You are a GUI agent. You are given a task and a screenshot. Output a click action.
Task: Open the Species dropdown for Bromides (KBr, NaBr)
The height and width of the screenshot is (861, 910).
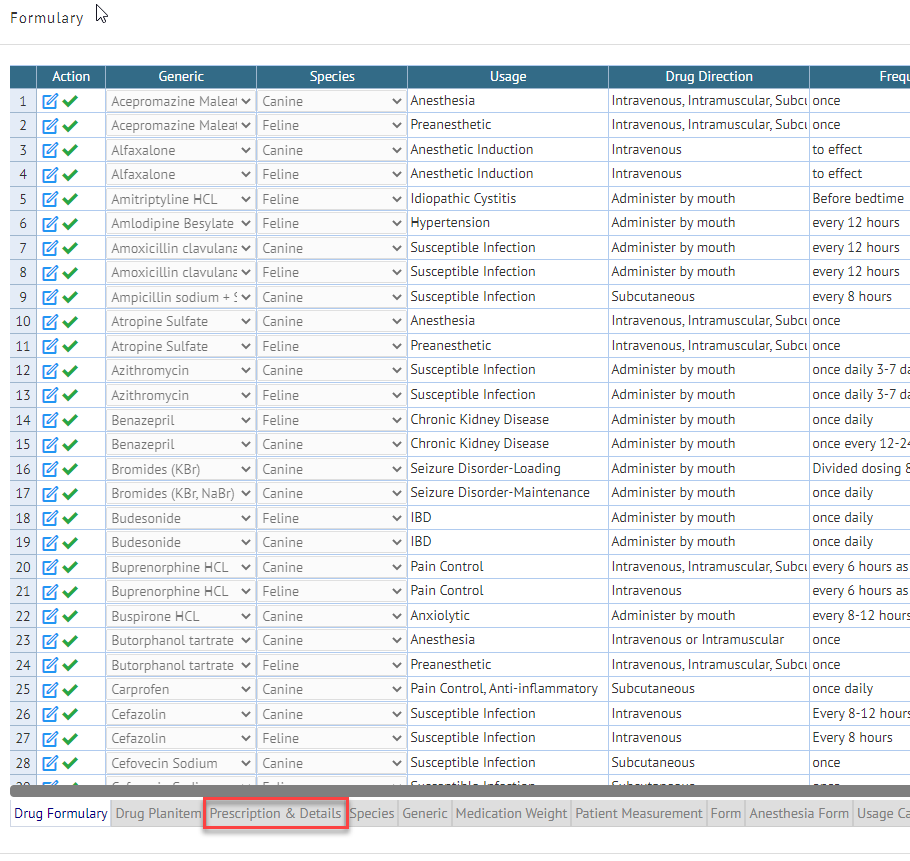point(331,493)
